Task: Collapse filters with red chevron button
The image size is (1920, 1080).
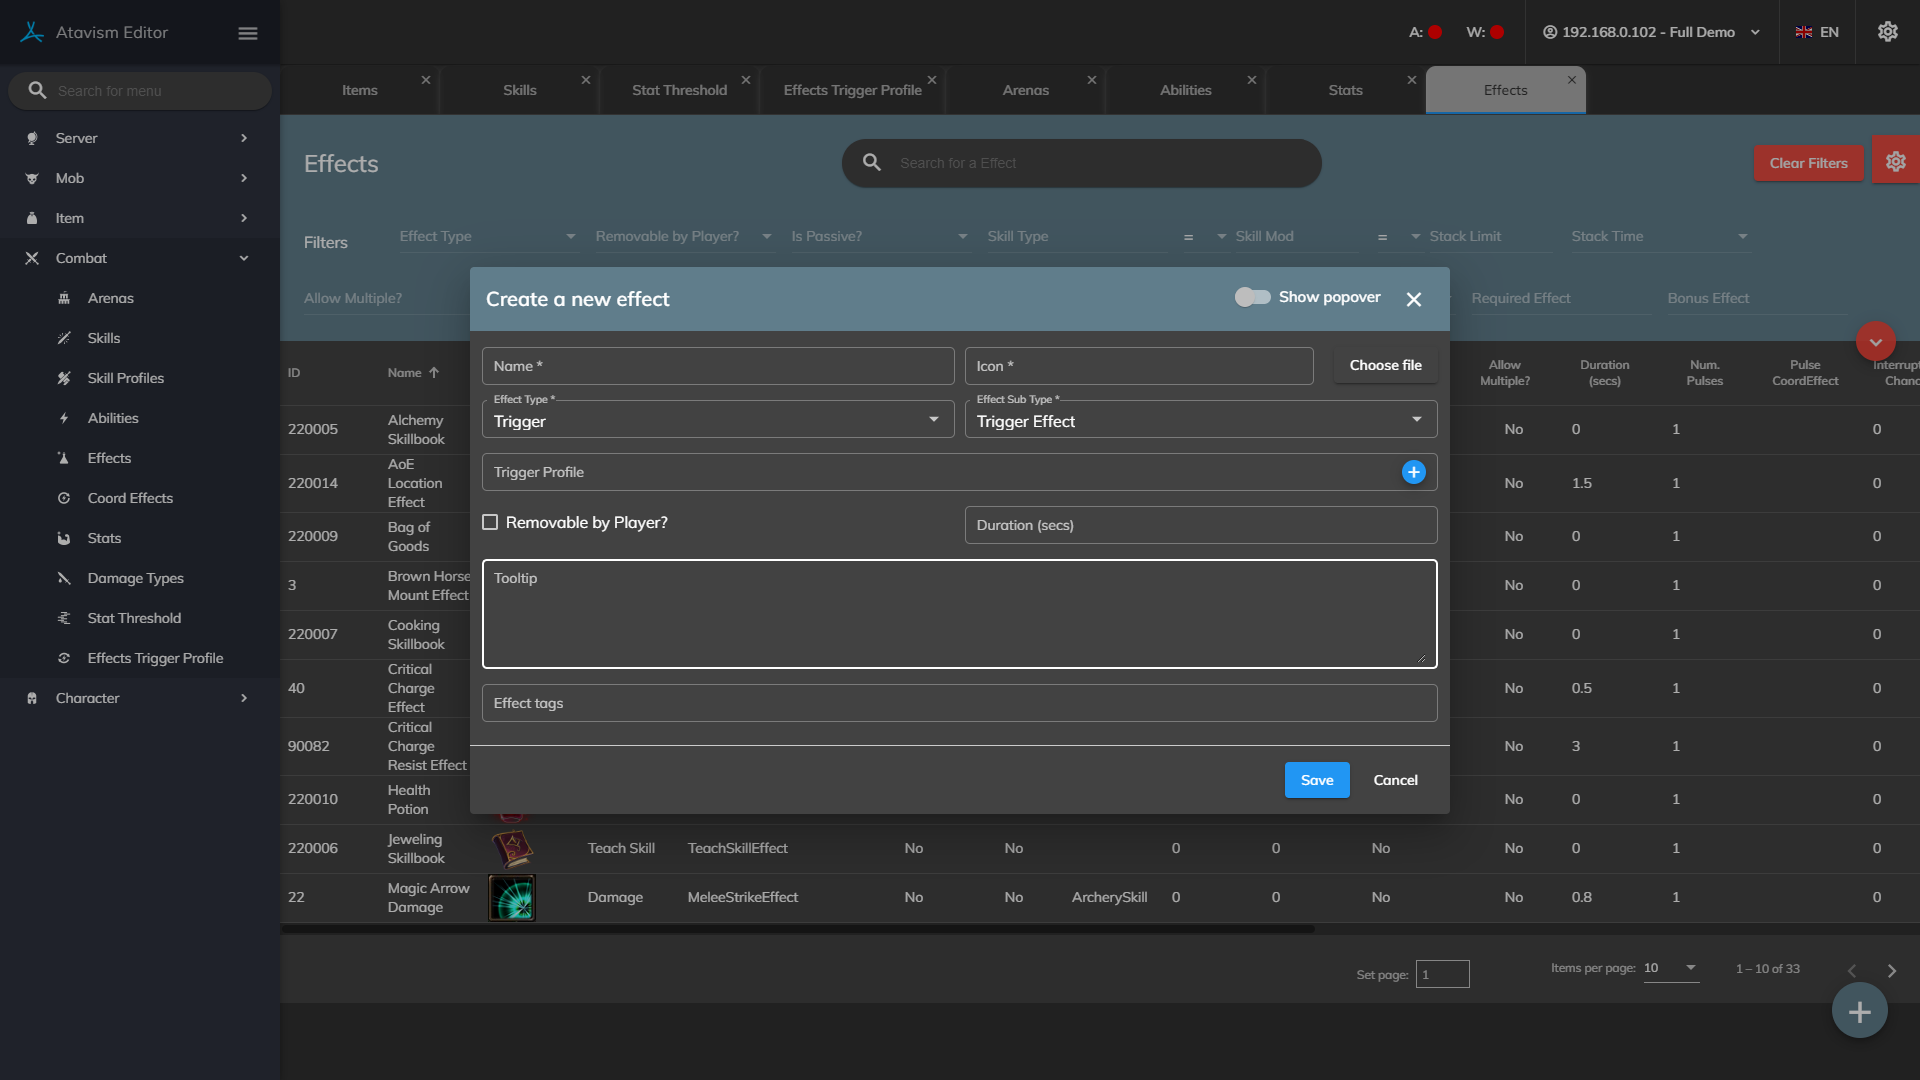Action: click(1875, 342)
